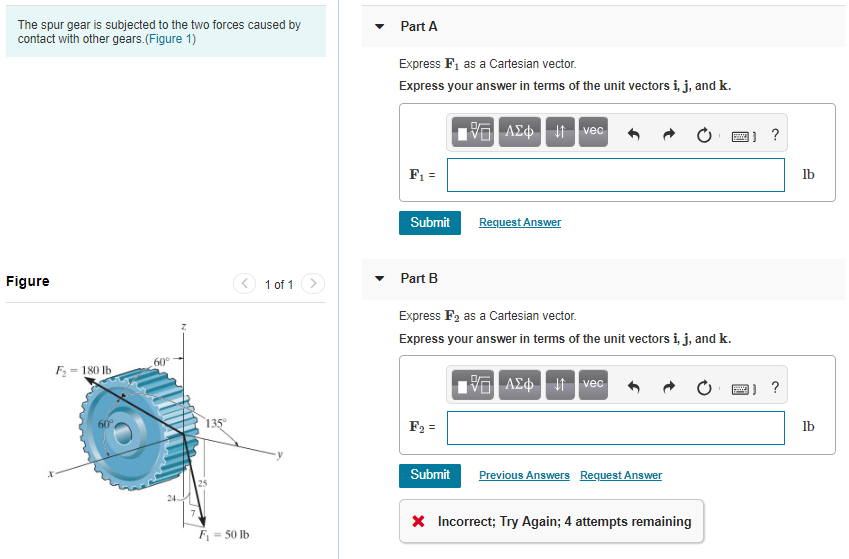Open Greek symbols menu in Part B
849x559 pixels.
[x=519, y=385]
